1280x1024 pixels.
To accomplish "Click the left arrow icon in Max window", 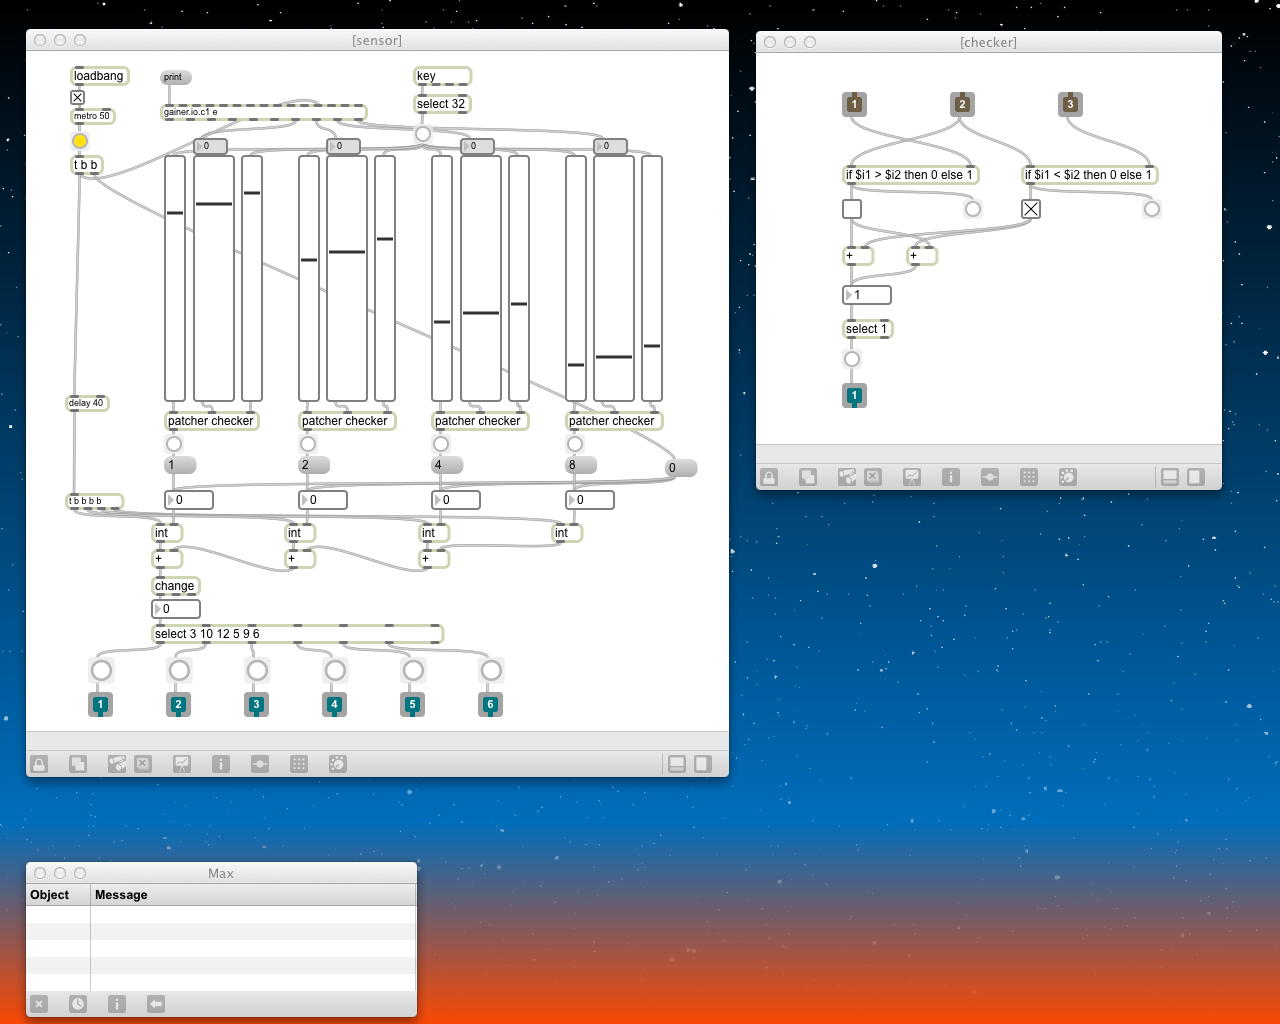I will 156,1004.
